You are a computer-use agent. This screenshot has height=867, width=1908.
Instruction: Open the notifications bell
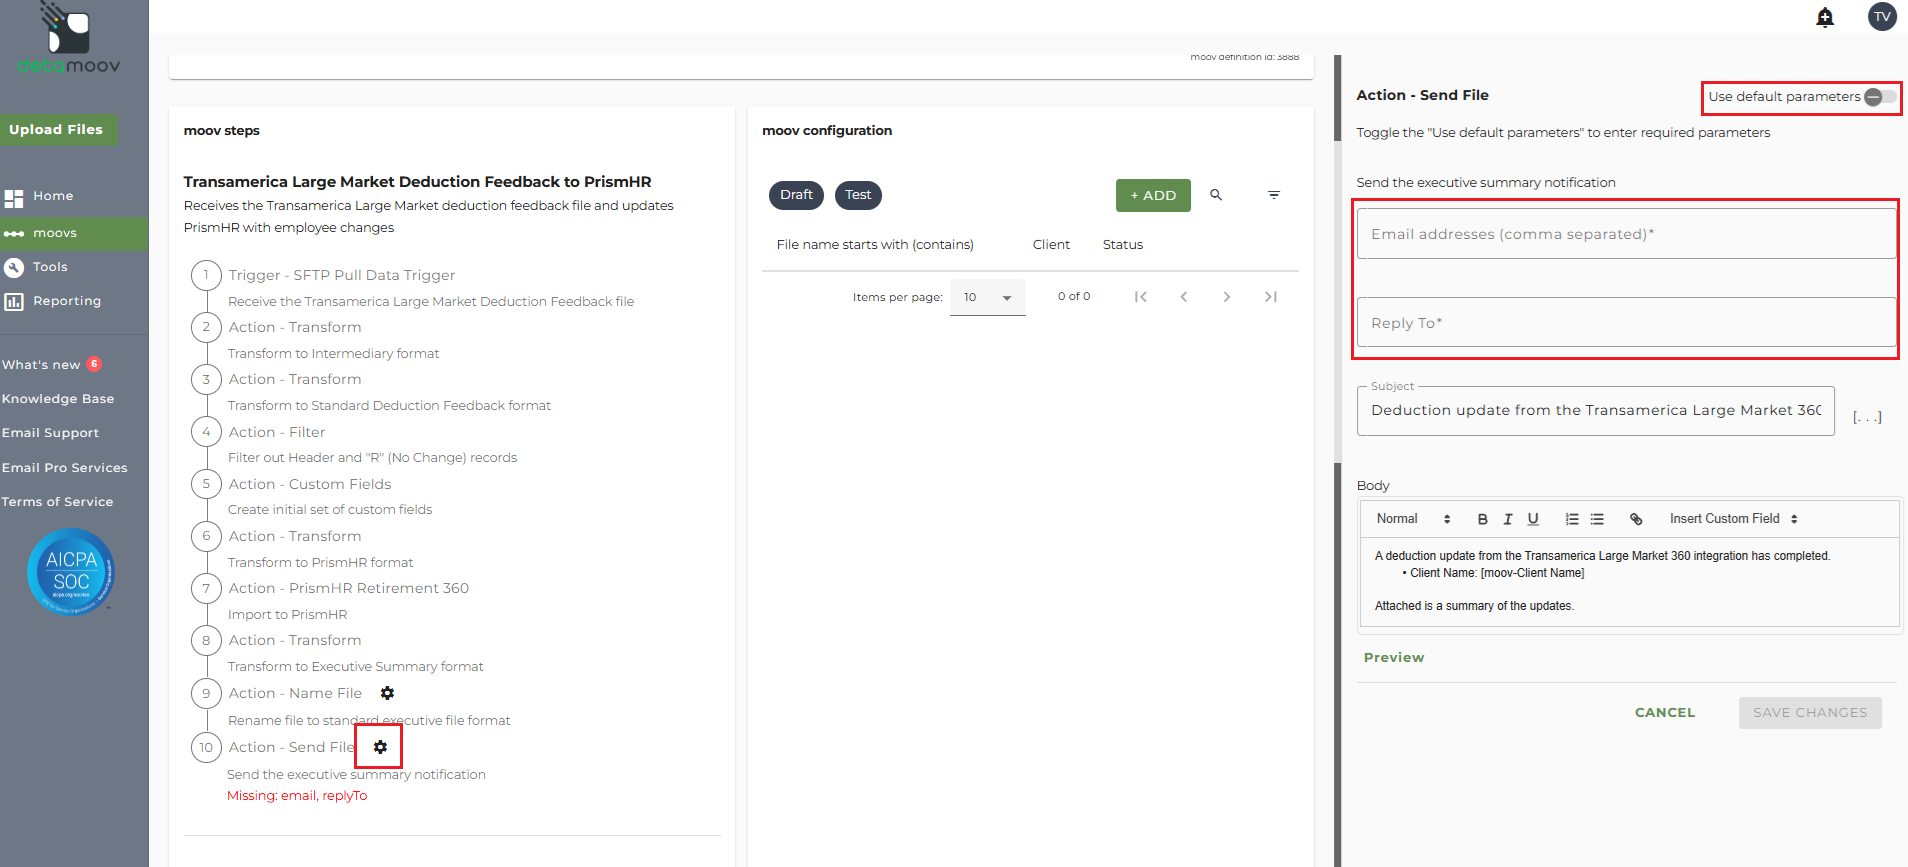pos(1825,17)
